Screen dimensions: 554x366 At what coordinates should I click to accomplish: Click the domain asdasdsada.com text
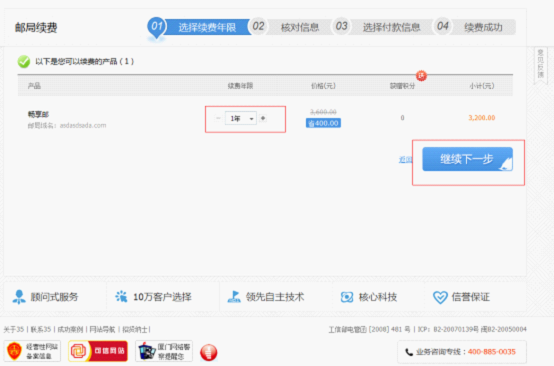click(83, 125)
